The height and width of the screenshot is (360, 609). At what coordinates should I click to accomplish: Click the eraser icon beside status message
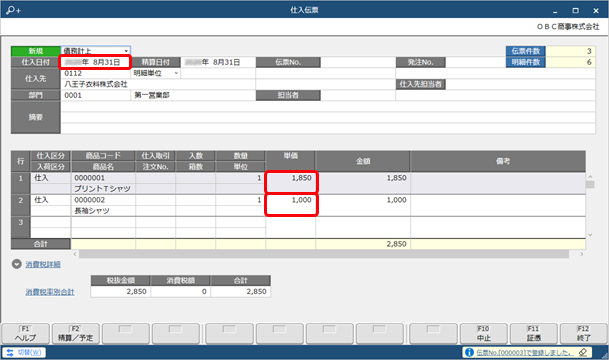[583, 352]
